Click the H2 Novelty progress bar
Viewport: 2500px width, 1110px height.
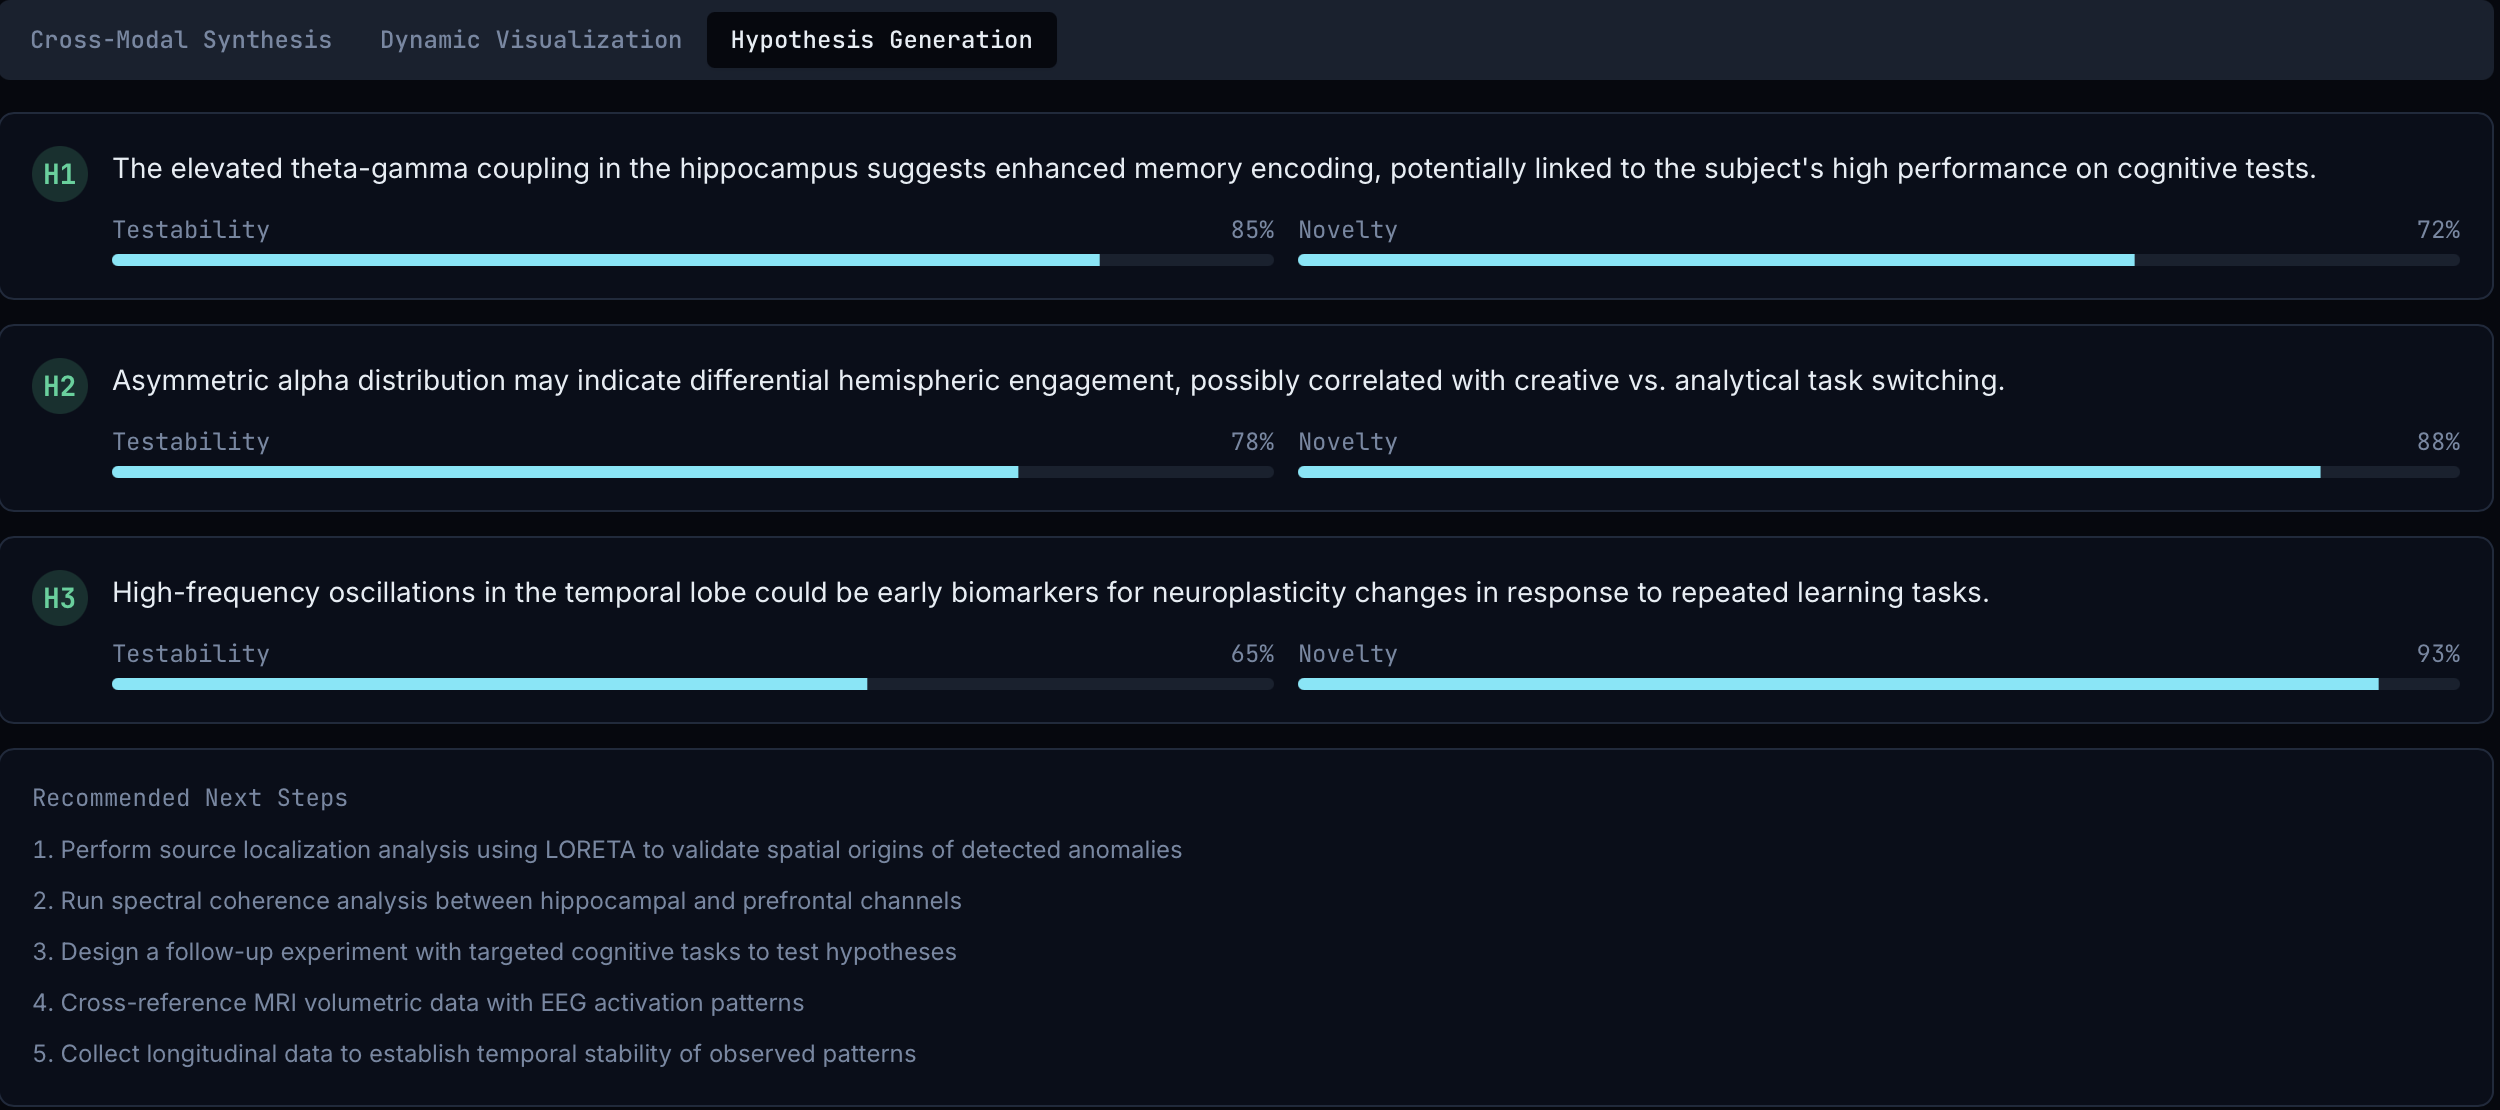pyautogui.click(x=1878, y=472)
